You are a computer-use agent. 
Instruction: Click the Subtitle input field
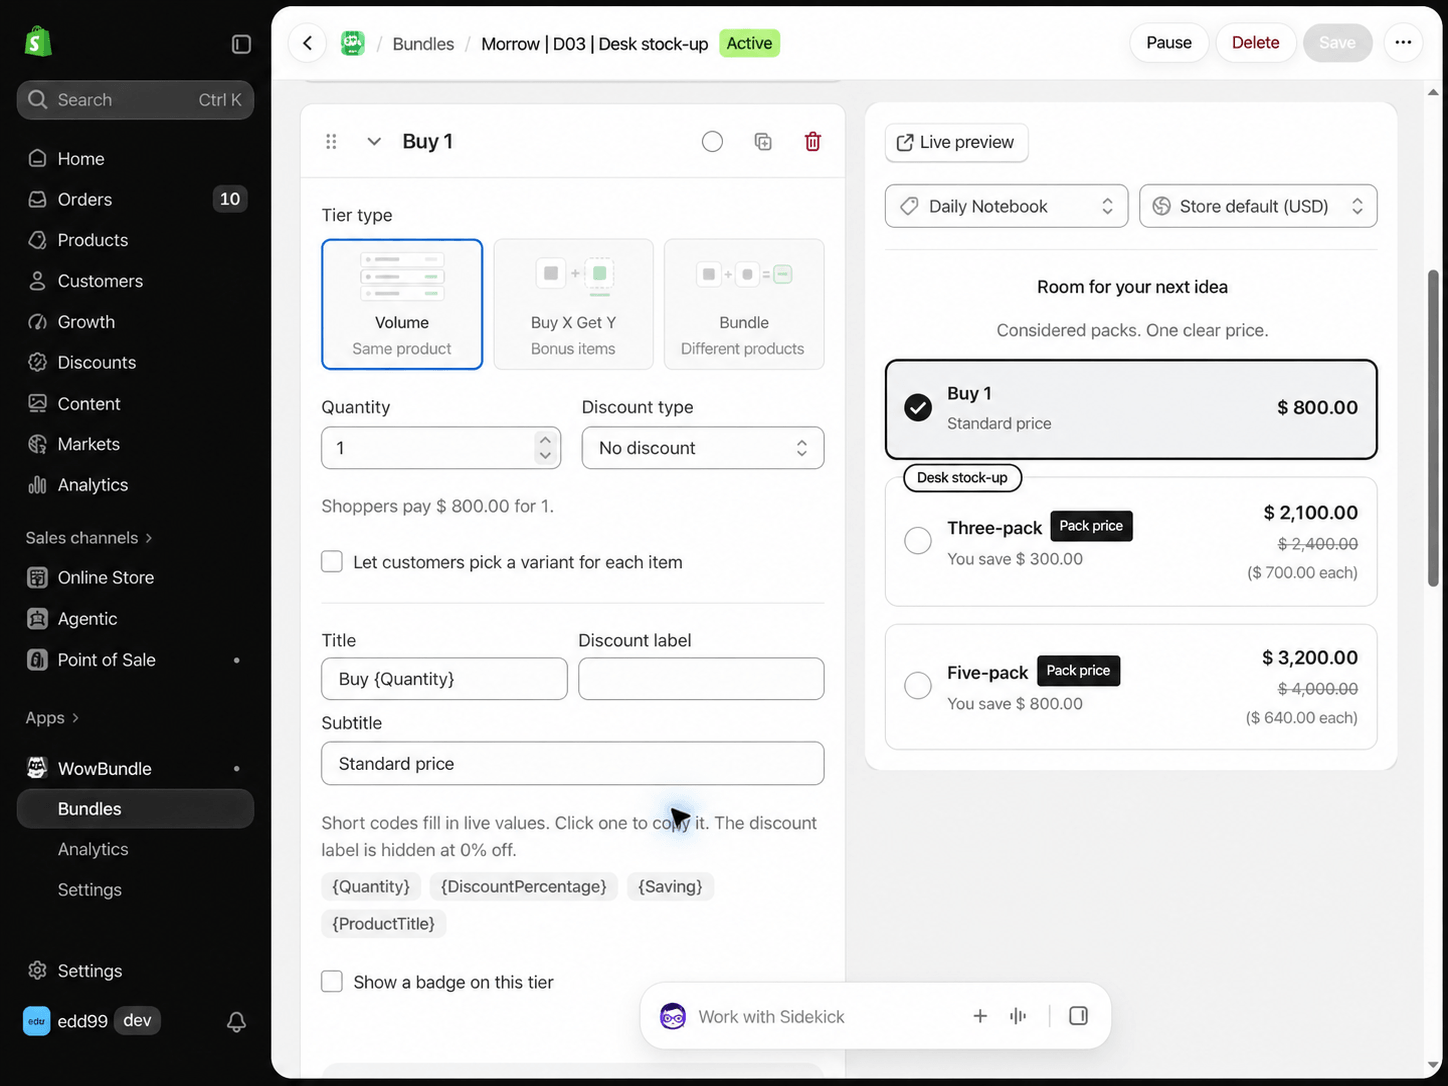point(572,764)
